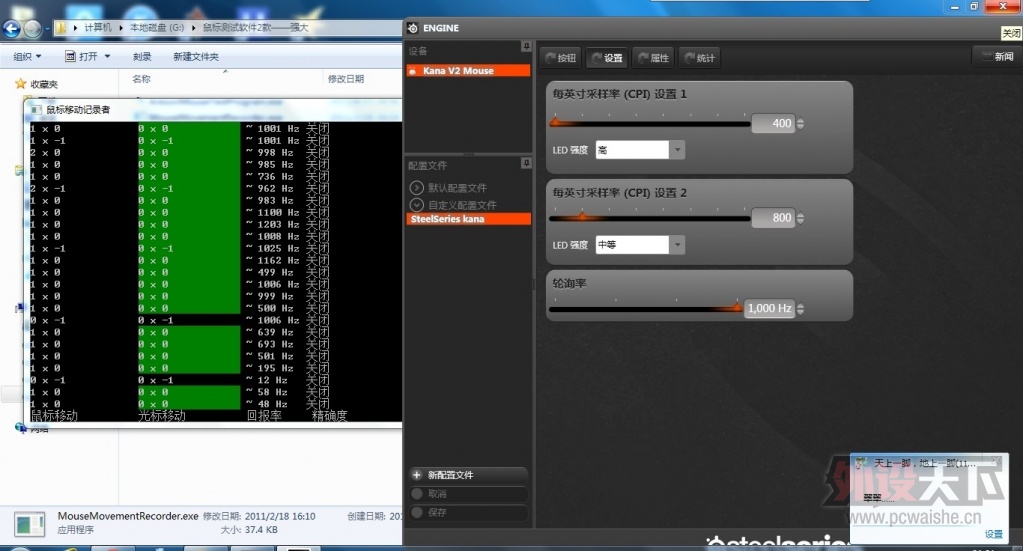This screenshot has width=1023, height=551.
Task: Click the CPI 1 value field showing 400
Action: pyautogui.click(x=773, y=123)
